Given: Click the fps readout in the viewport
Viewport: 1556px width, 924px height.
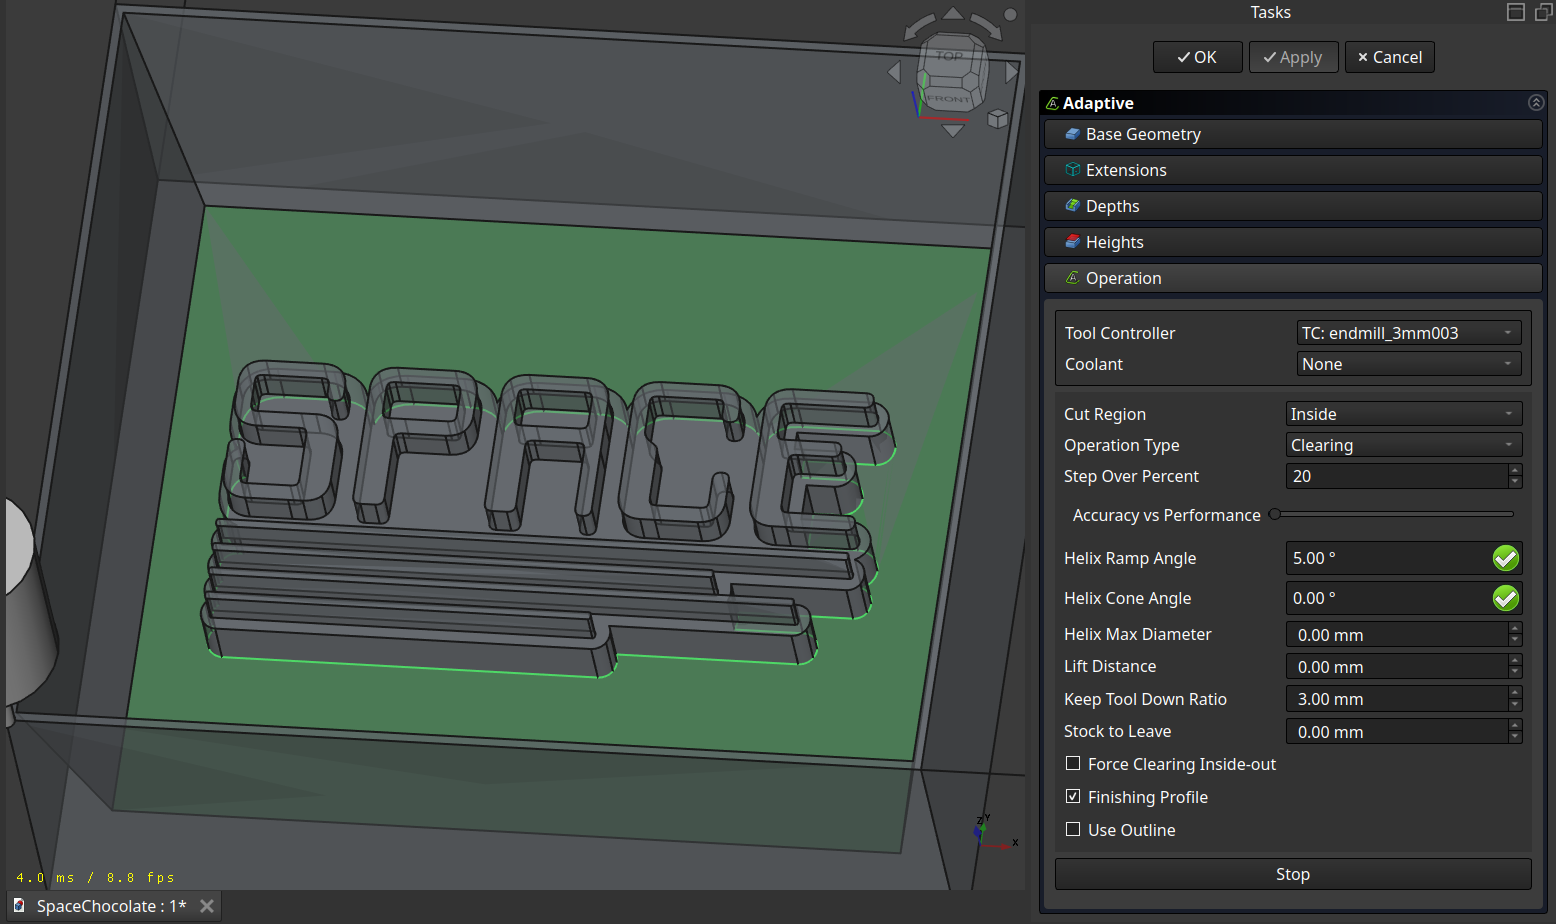Looking at the screenshot, I should pos(95,877).
